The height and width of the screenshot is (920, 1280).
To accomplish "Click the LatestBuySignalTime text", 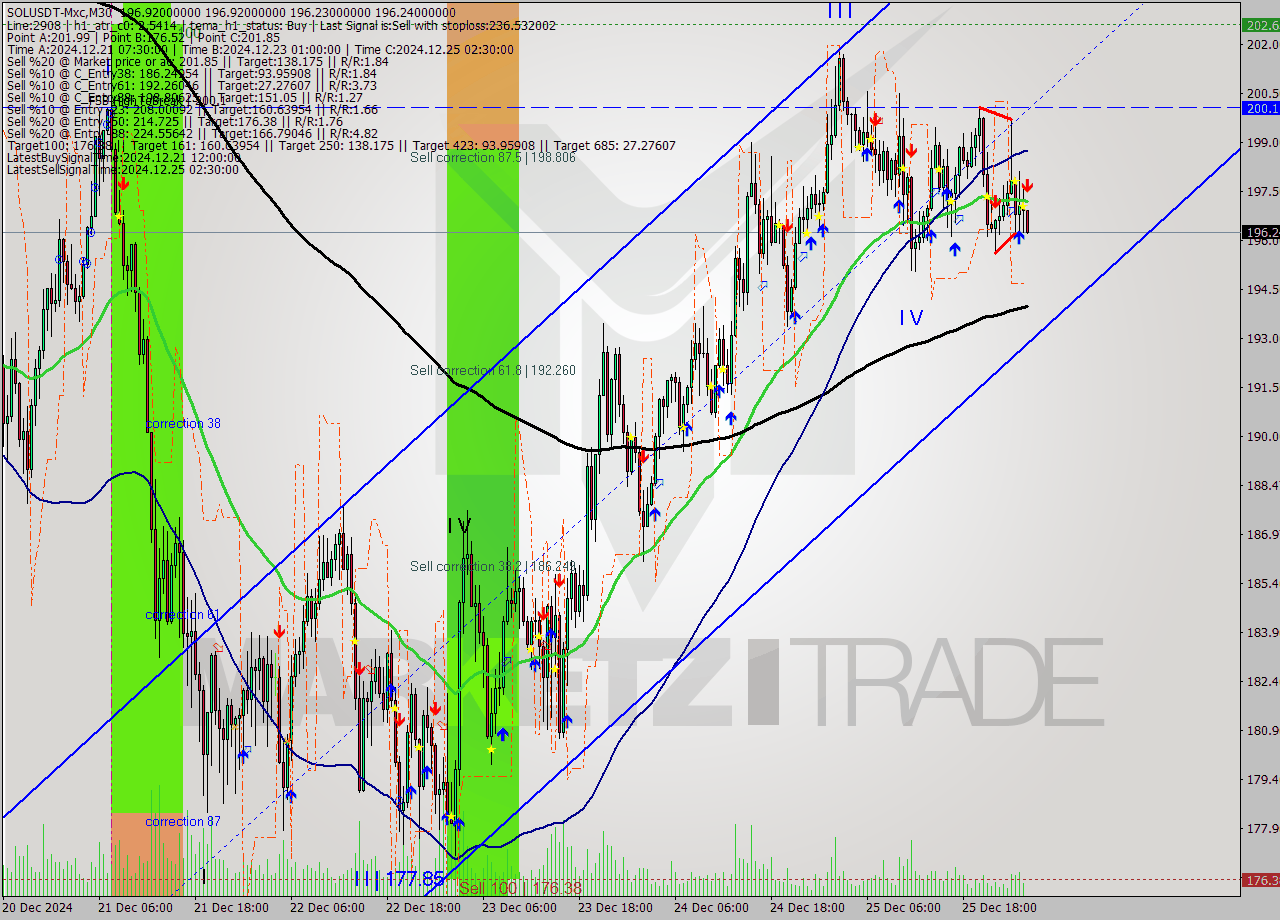I will tap(123, 157).
